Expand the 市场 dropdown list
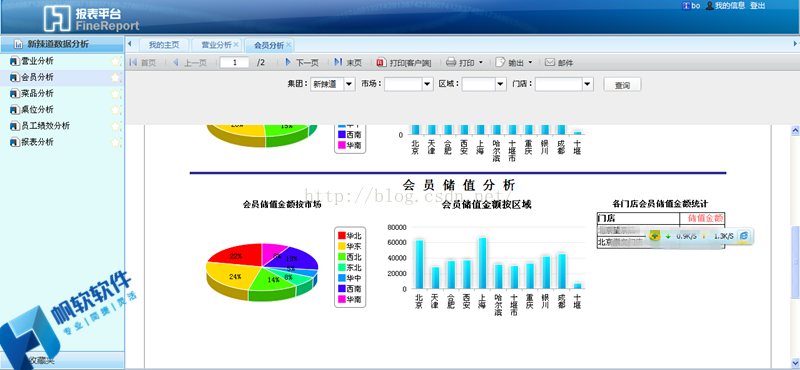This screenshot has width=800, height=370. pyautogui.click(x=428, y=84)
